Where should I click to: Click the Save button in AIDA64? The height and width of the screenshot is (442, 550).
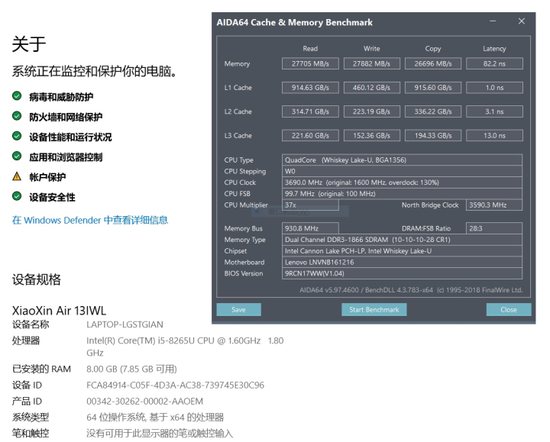click(239, 310)
